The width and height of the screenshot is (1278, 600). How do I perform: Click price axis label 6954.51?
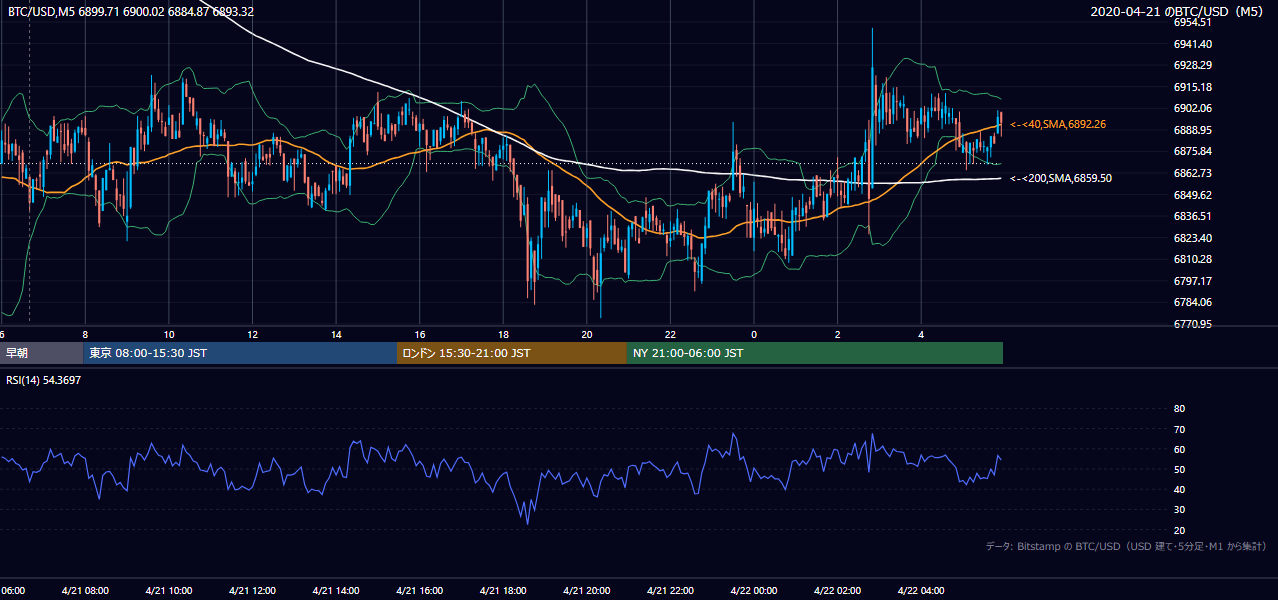1193,22
